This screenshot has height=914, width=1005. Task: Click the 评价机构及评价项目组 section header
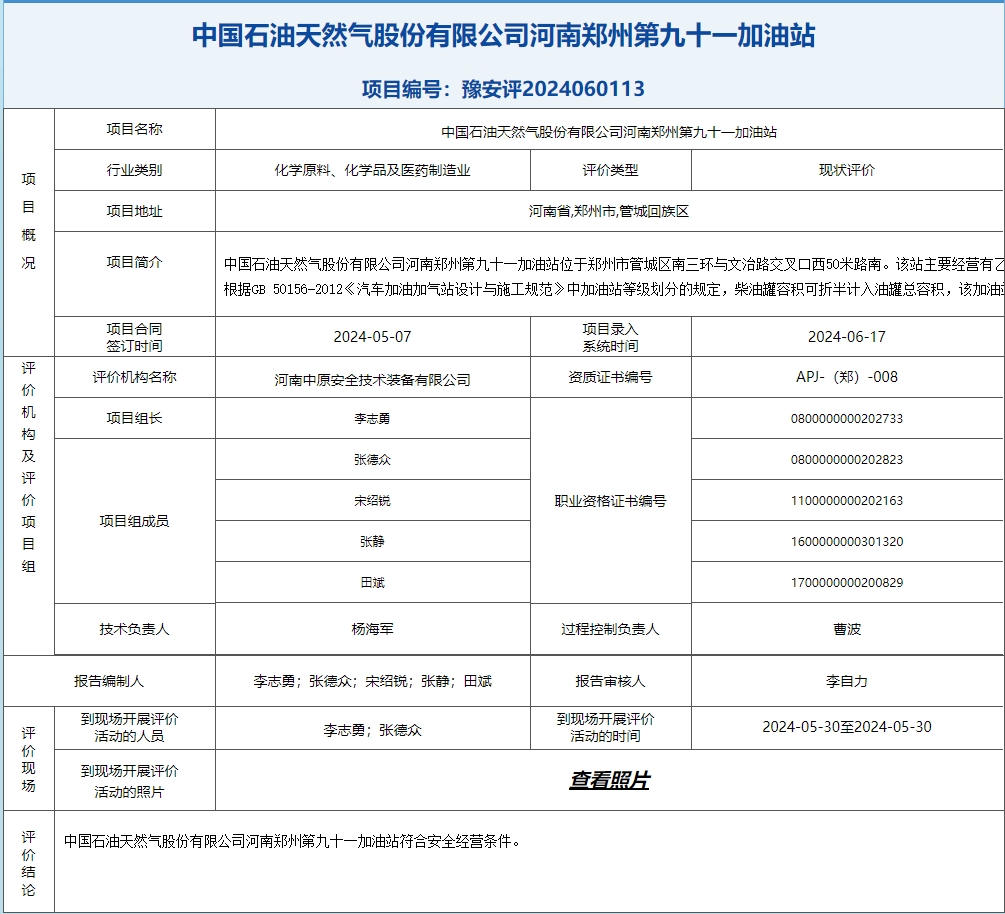[x=28, y=467]
